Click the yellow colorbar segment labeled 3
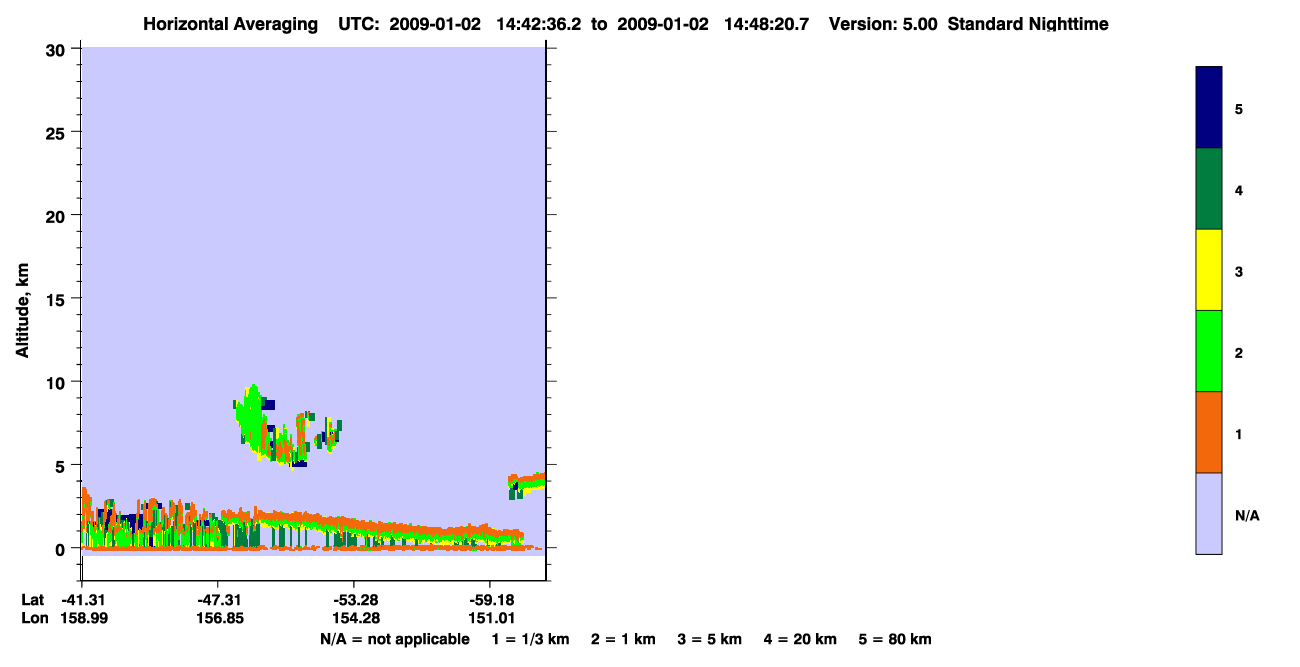The height and width of the screenshot is (667, 1300). (1209, 270)
